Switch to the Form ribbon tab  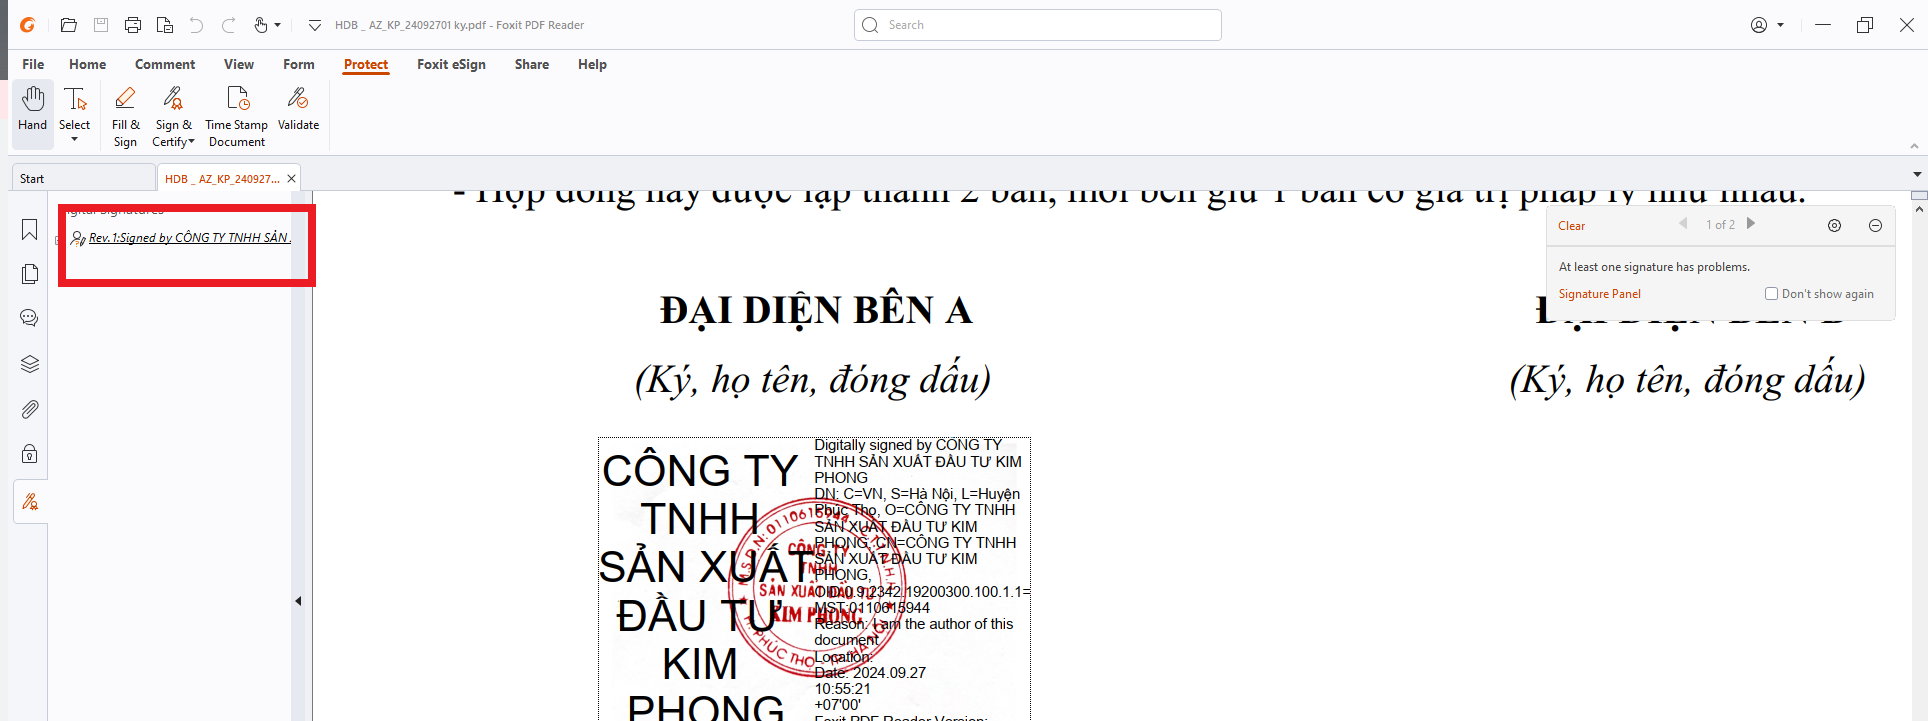point(299,64)
